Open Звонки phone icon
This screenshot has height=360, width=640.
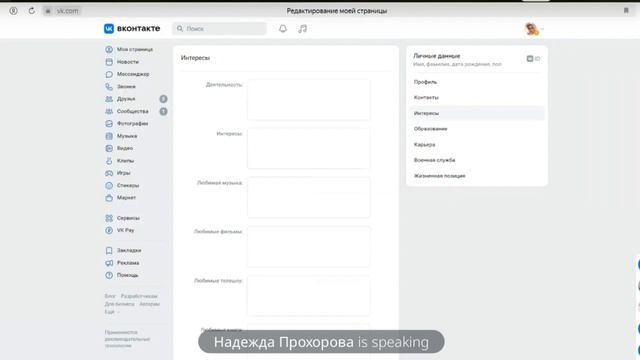point(109,87)
